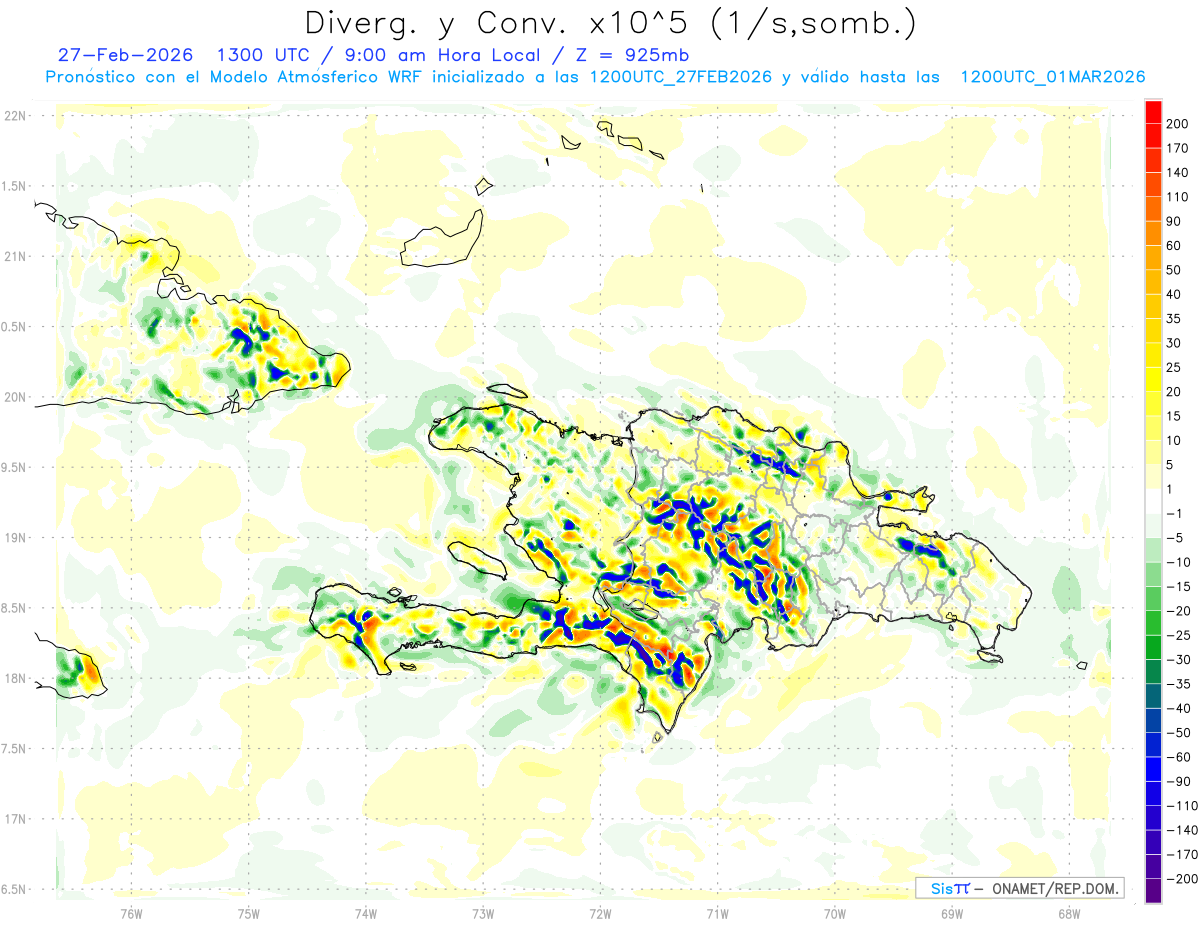
Task: Click the 18N latitude axis label
Action: 15,679
